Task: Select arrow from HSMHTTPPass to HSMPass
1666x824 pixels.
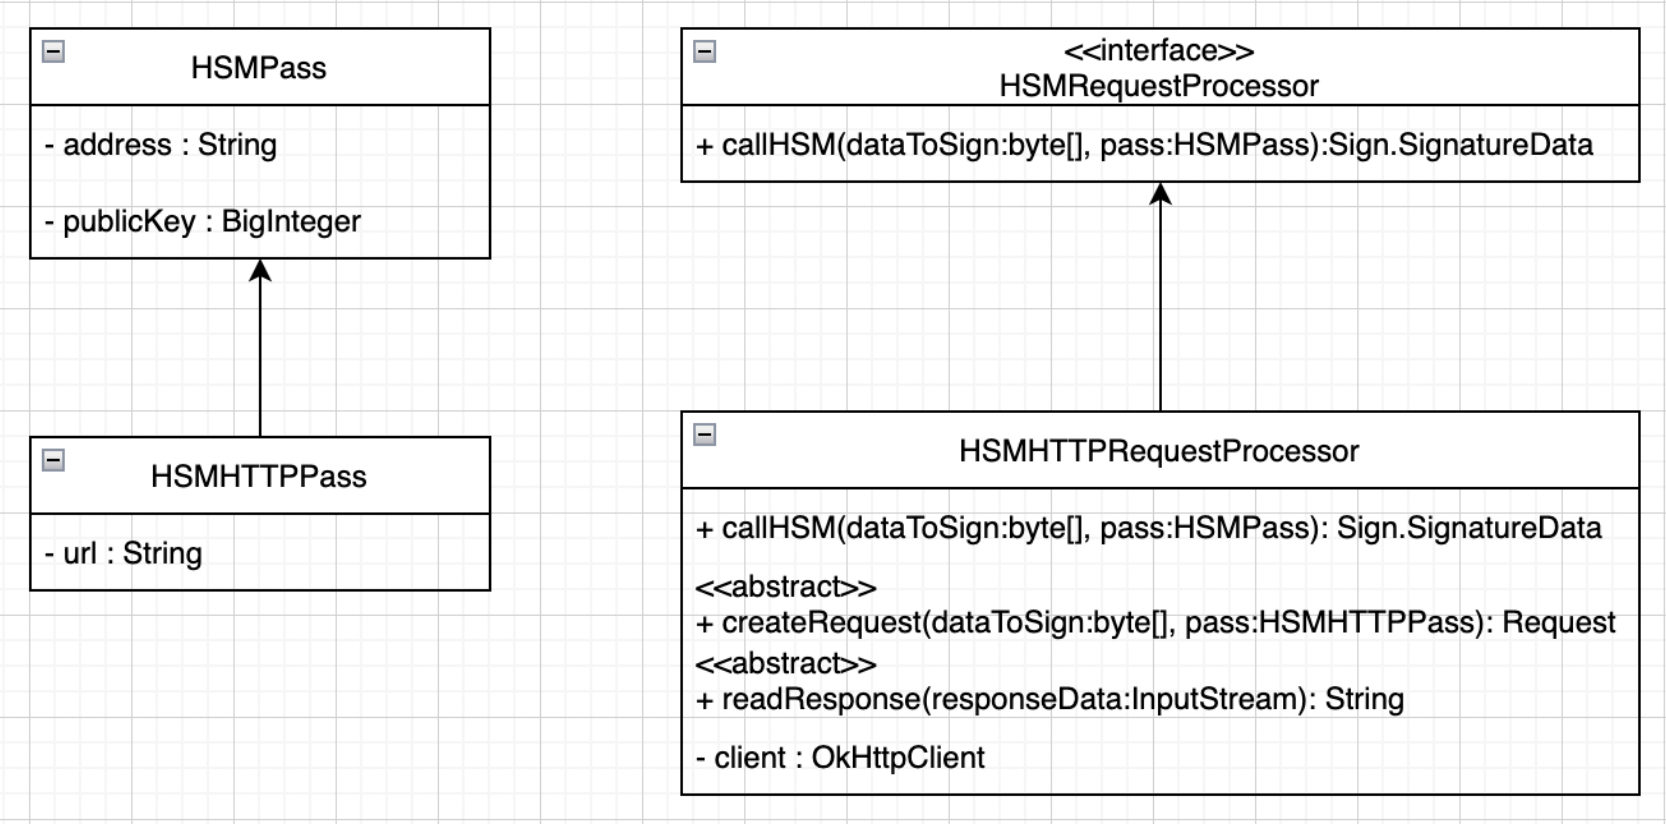Action: click(x=260, y=348)
